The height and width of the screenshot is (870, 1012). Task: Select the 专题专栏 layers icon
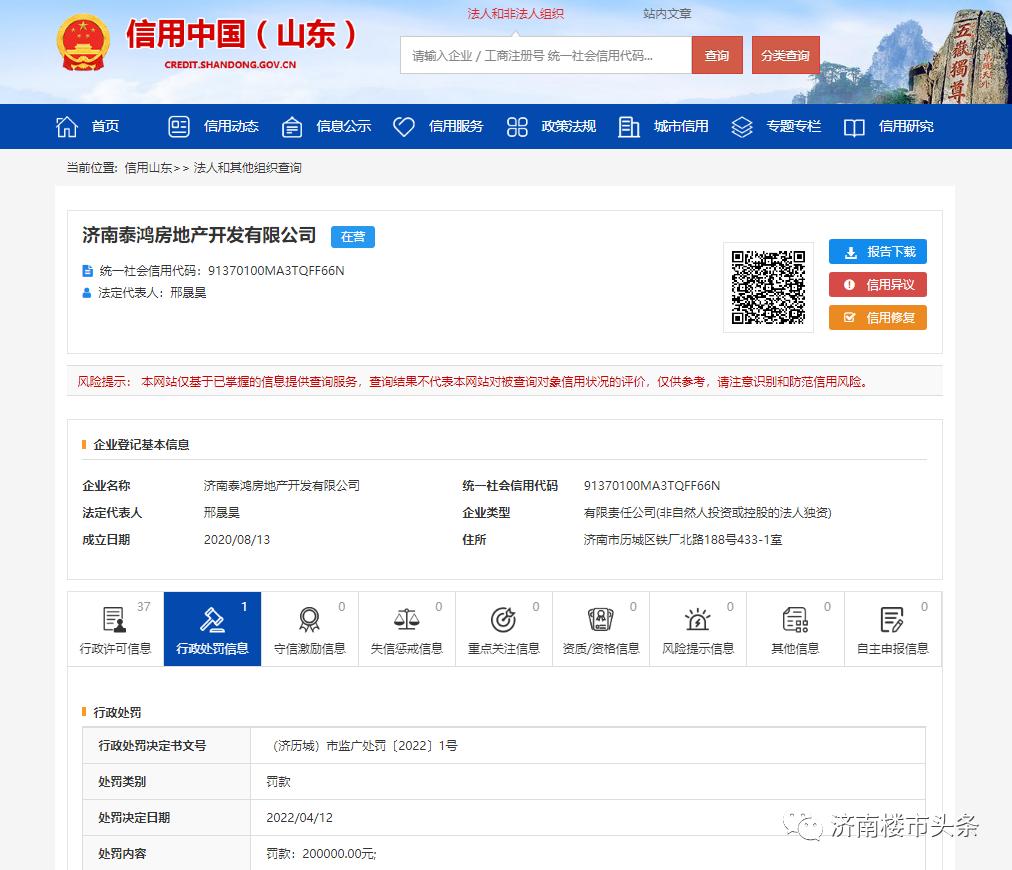[x=741, y=126]
